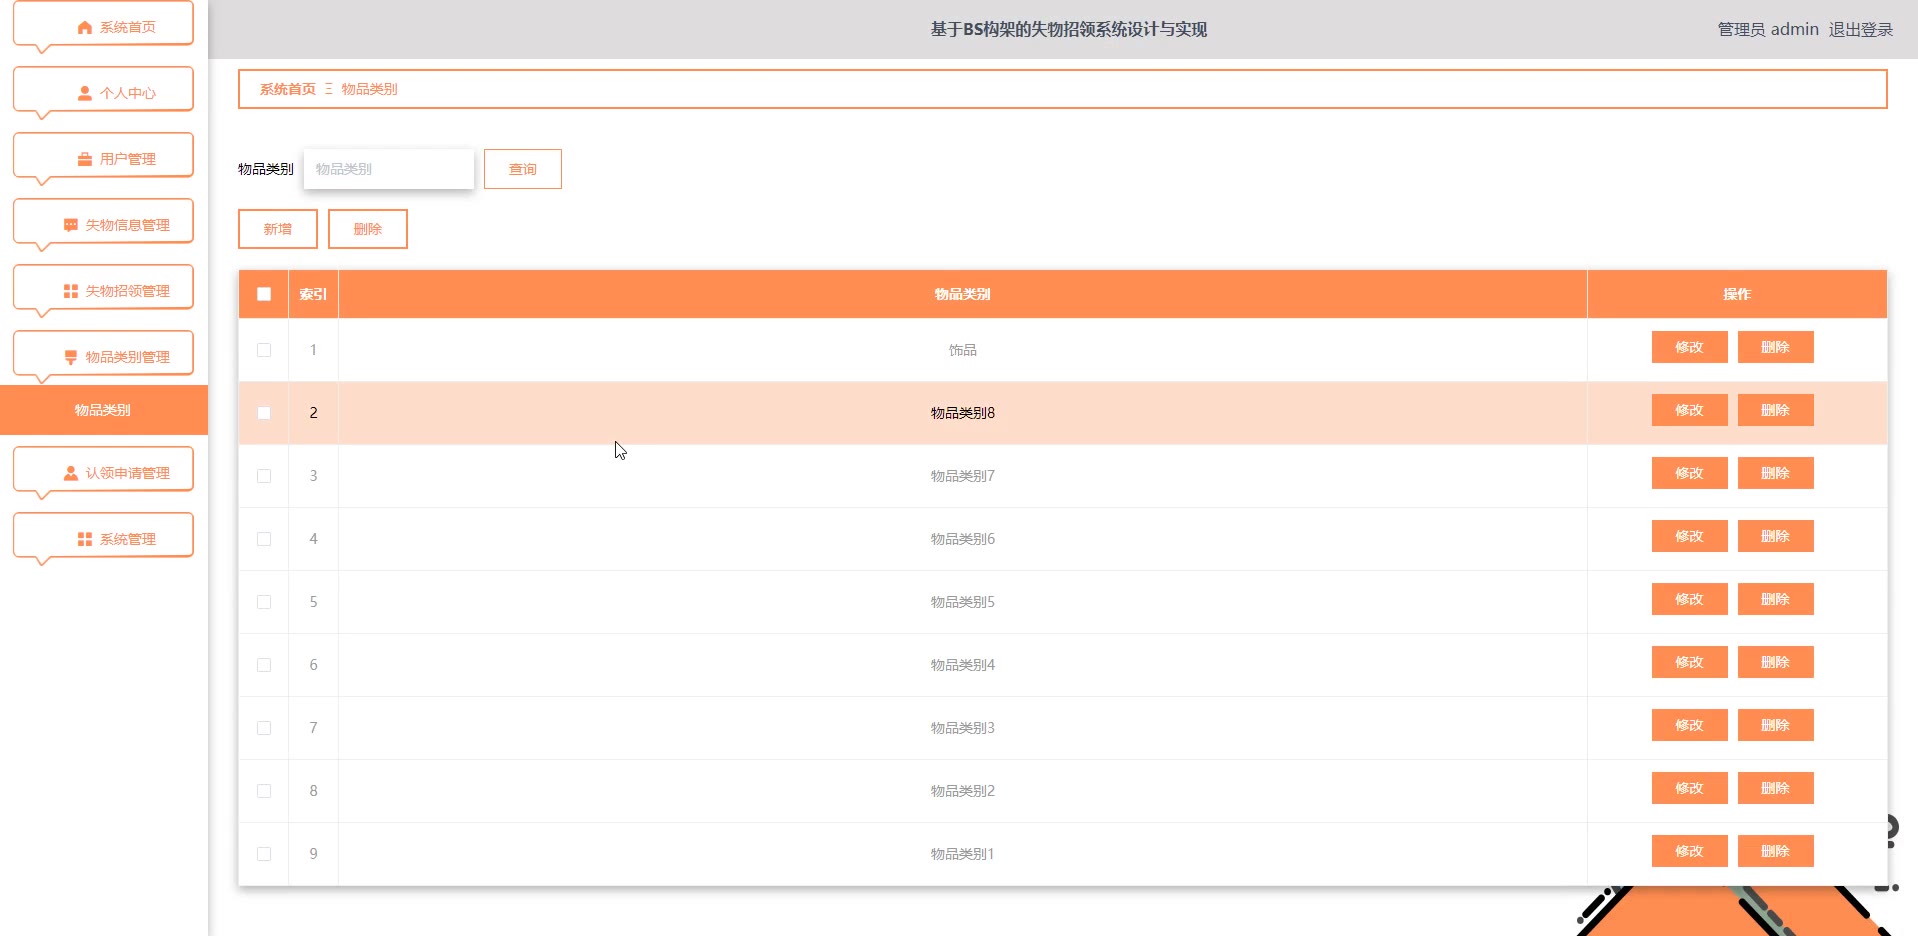Check the checkbox for row 物品类别5
This screenshot has width=1918, height=936.
click(x=264, y=602)
